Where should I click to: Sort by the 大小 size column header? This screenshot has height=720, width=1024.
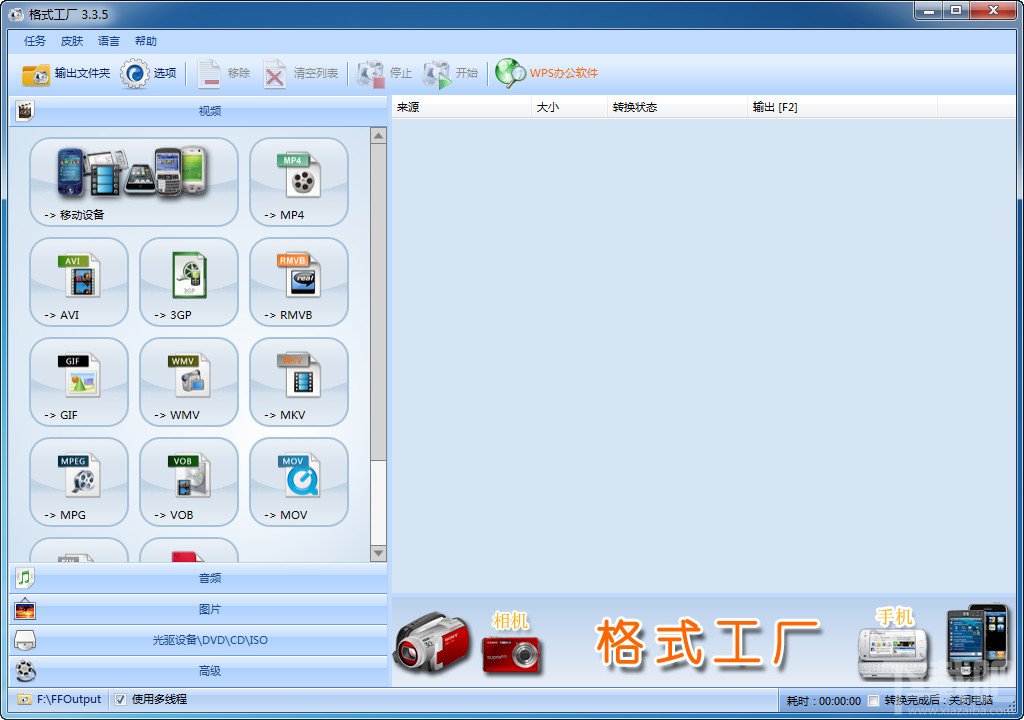click(569, 107)
